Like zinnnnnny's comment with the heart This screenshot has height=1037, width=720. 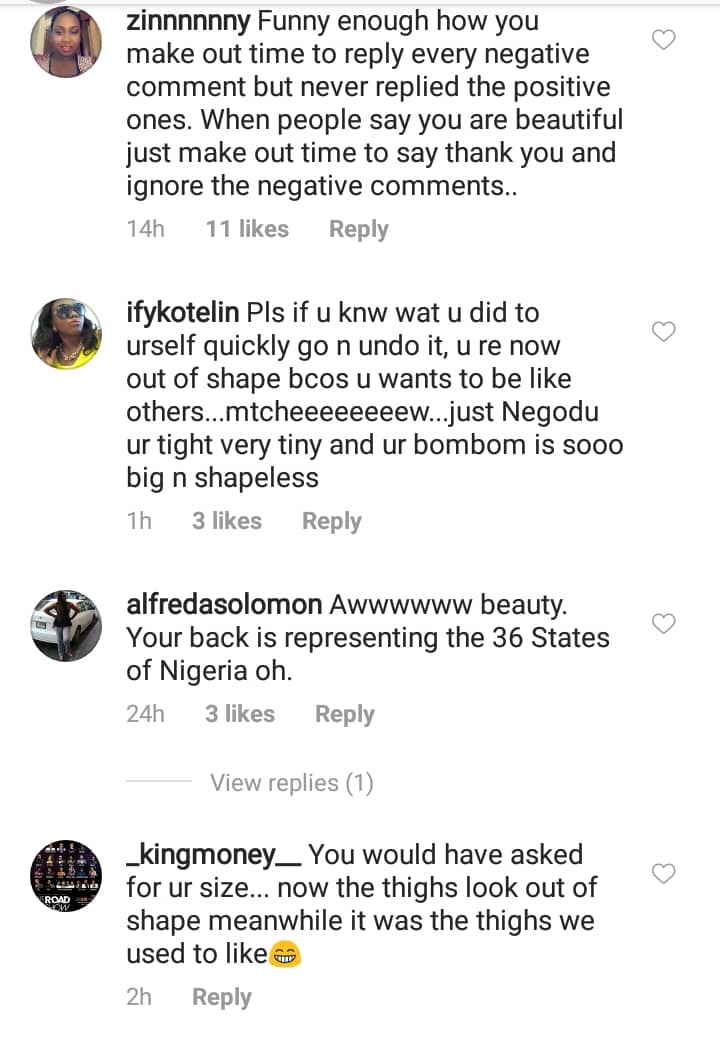(x=664, y=40)
